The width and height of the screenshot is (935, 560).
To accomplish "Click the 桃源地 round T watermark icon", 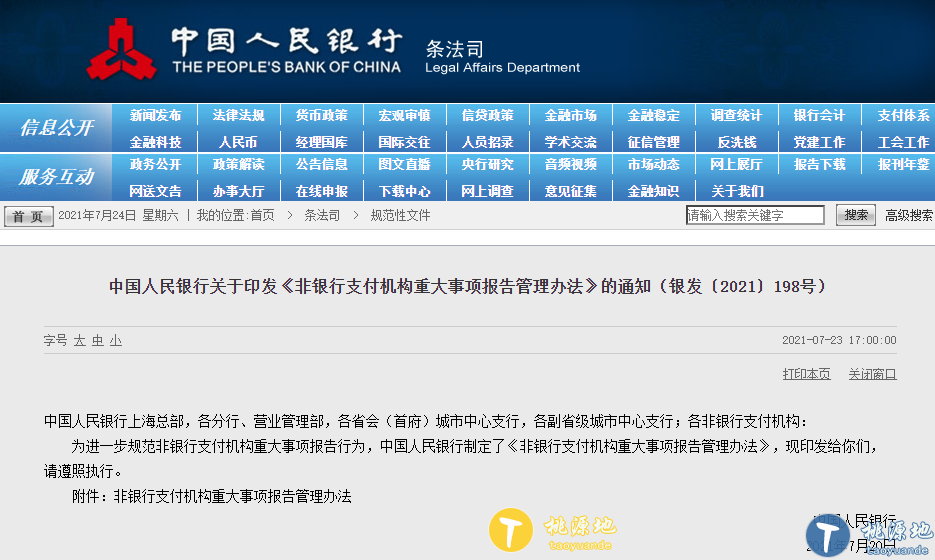I will (x=511, y=531).
